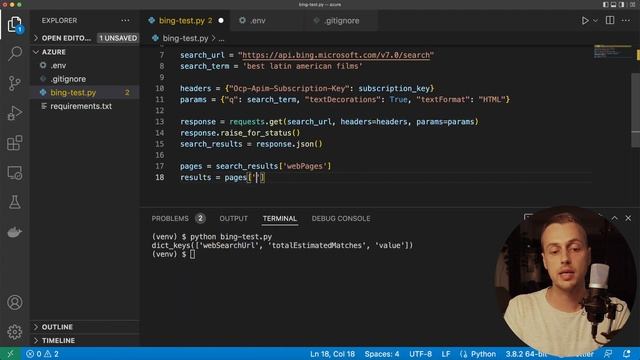Screen dimensions: 640x360
Task: Click the remote window indicator in status bar
Action: pos(10,354)
